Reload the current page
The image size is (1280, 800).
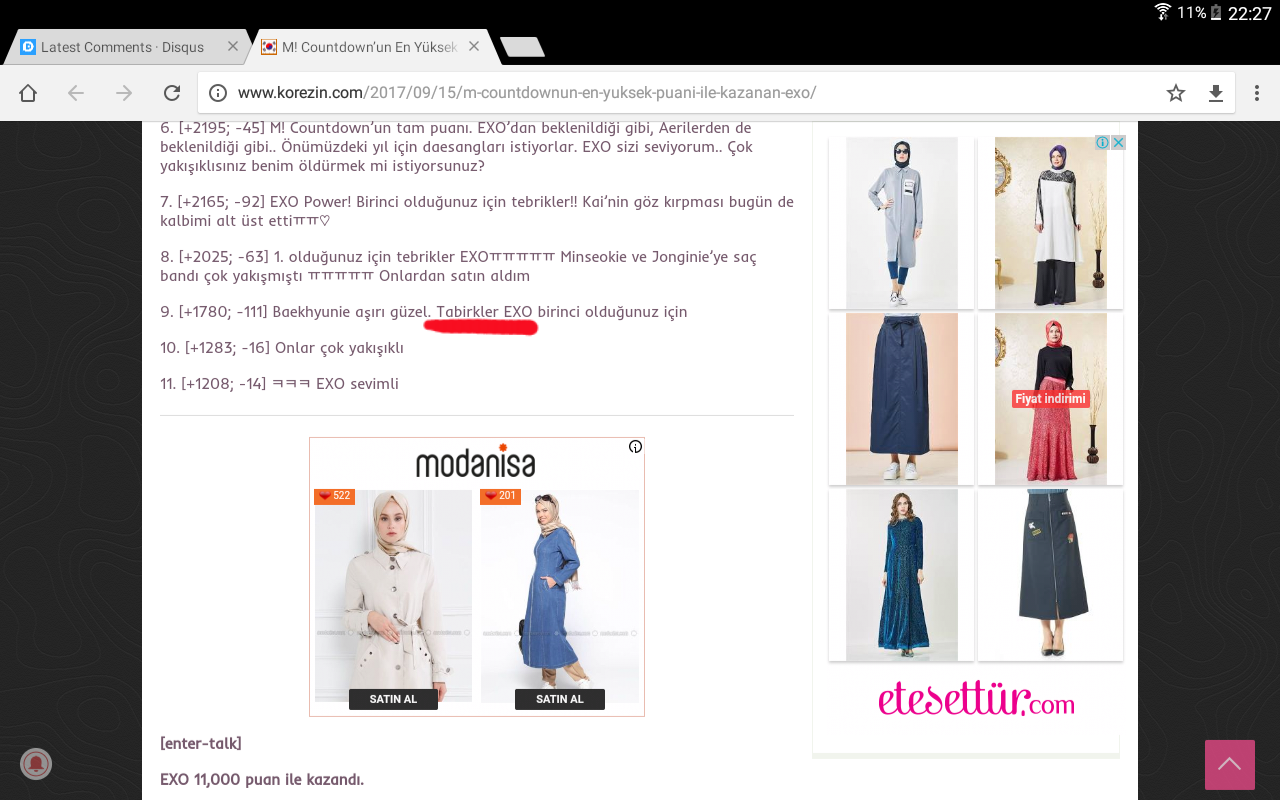point(172,93)
